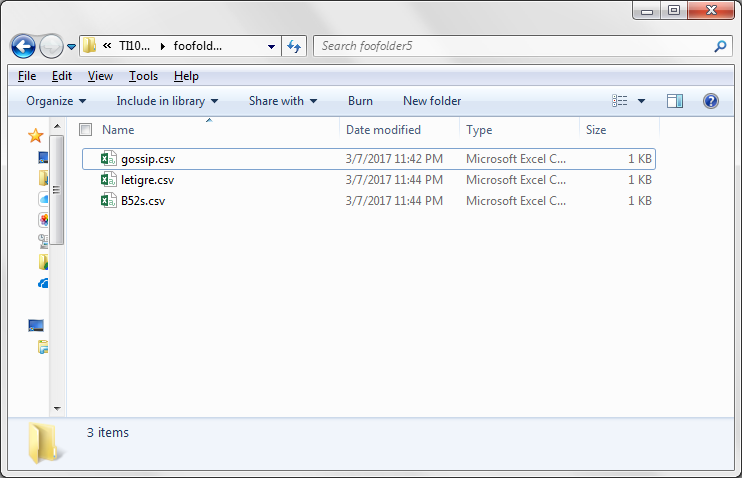Viewport: 742px width, 478px height.
Task: Open Favorites star in navigation pane
Action: [x=35, y=135]
